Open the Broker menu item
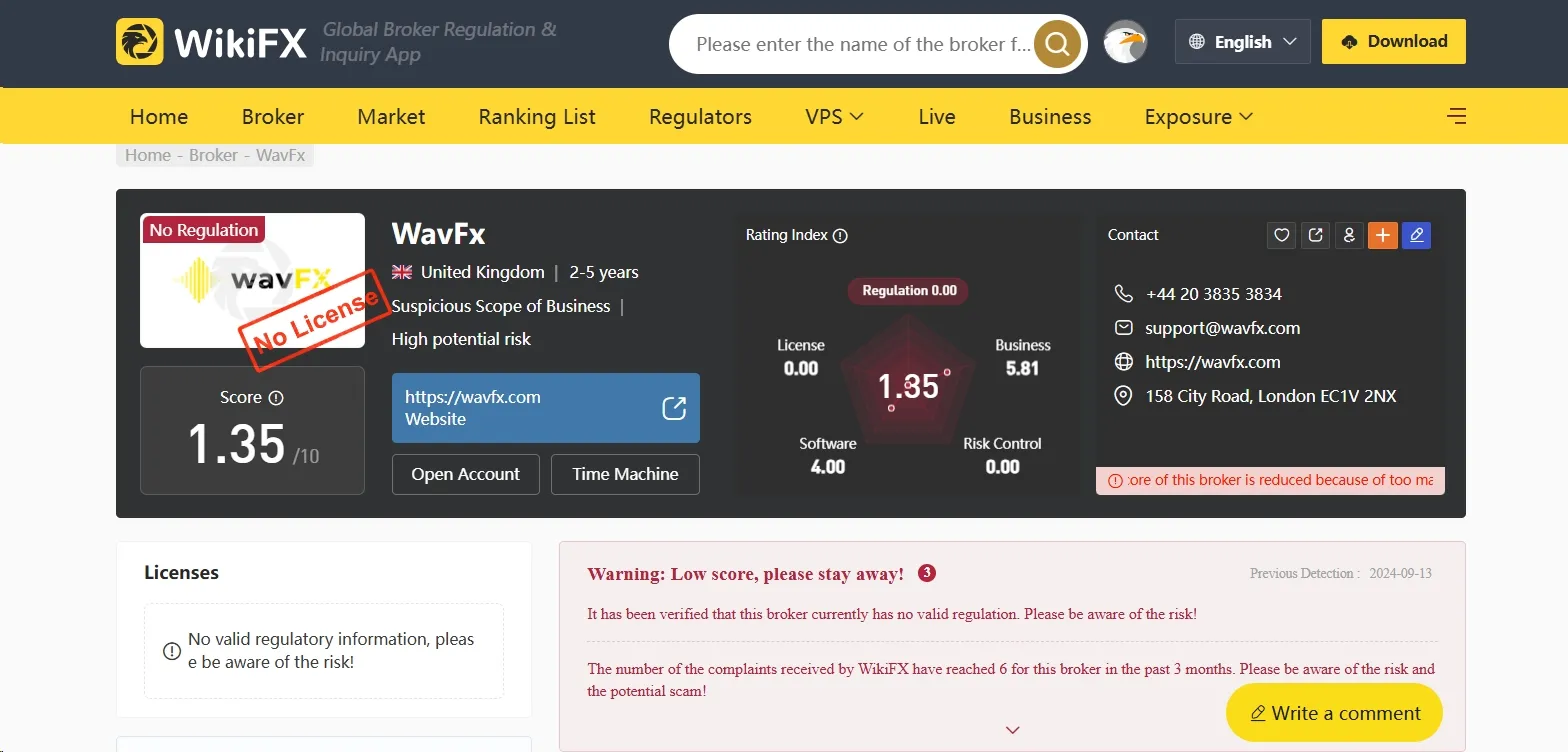The width and height of the screenshot is (1568, 752). (273, 116)
